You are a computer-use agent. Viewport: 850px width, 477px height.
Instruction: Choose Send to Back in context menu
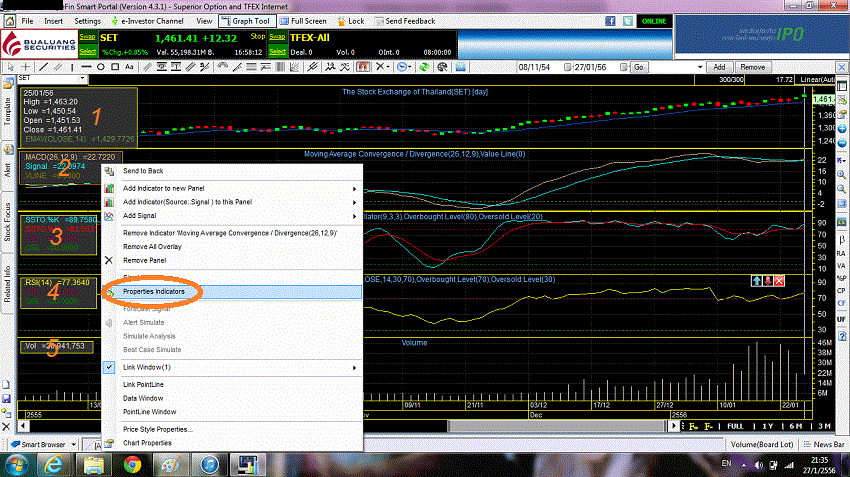tap(232, 171)
